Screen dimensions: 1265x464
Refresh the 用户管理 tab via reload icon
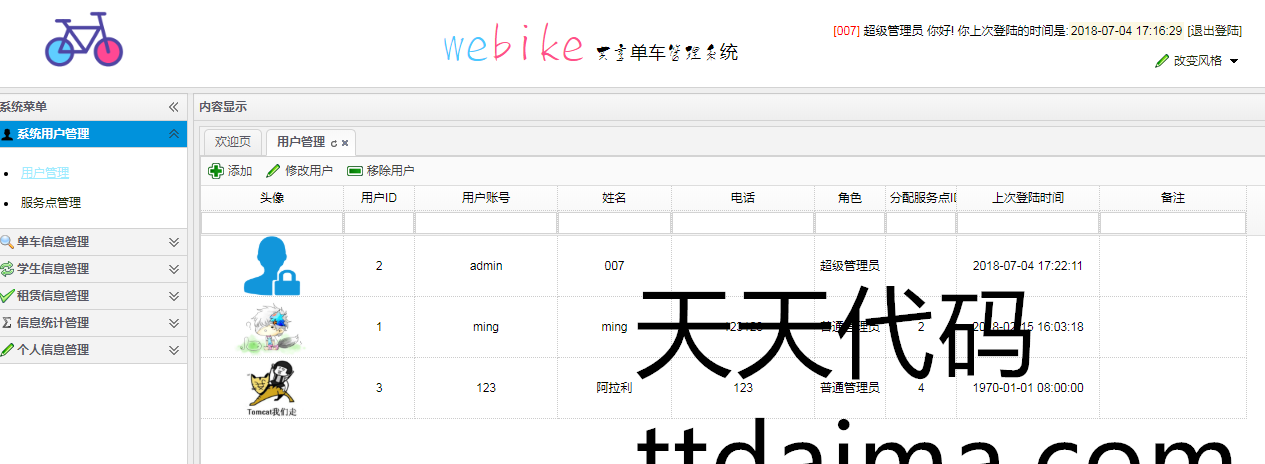coord(334,143)
